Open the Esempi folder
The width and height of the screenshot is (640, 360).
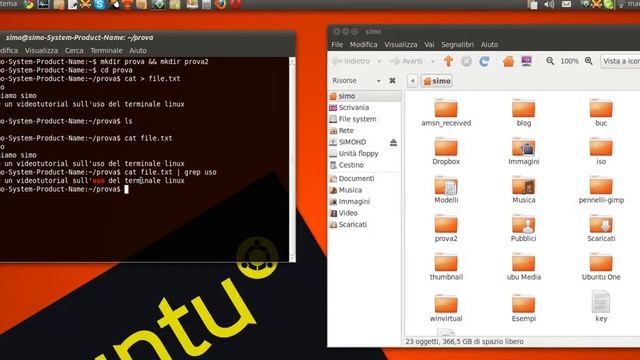point(523,308)
